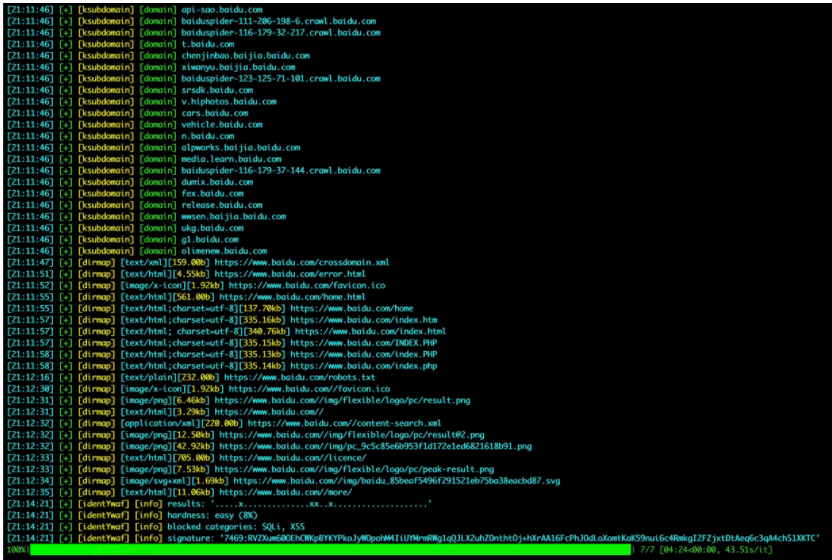Click the 100% progress label
Image resolution: width=832 pixels, height=560 pixels.
17,550
